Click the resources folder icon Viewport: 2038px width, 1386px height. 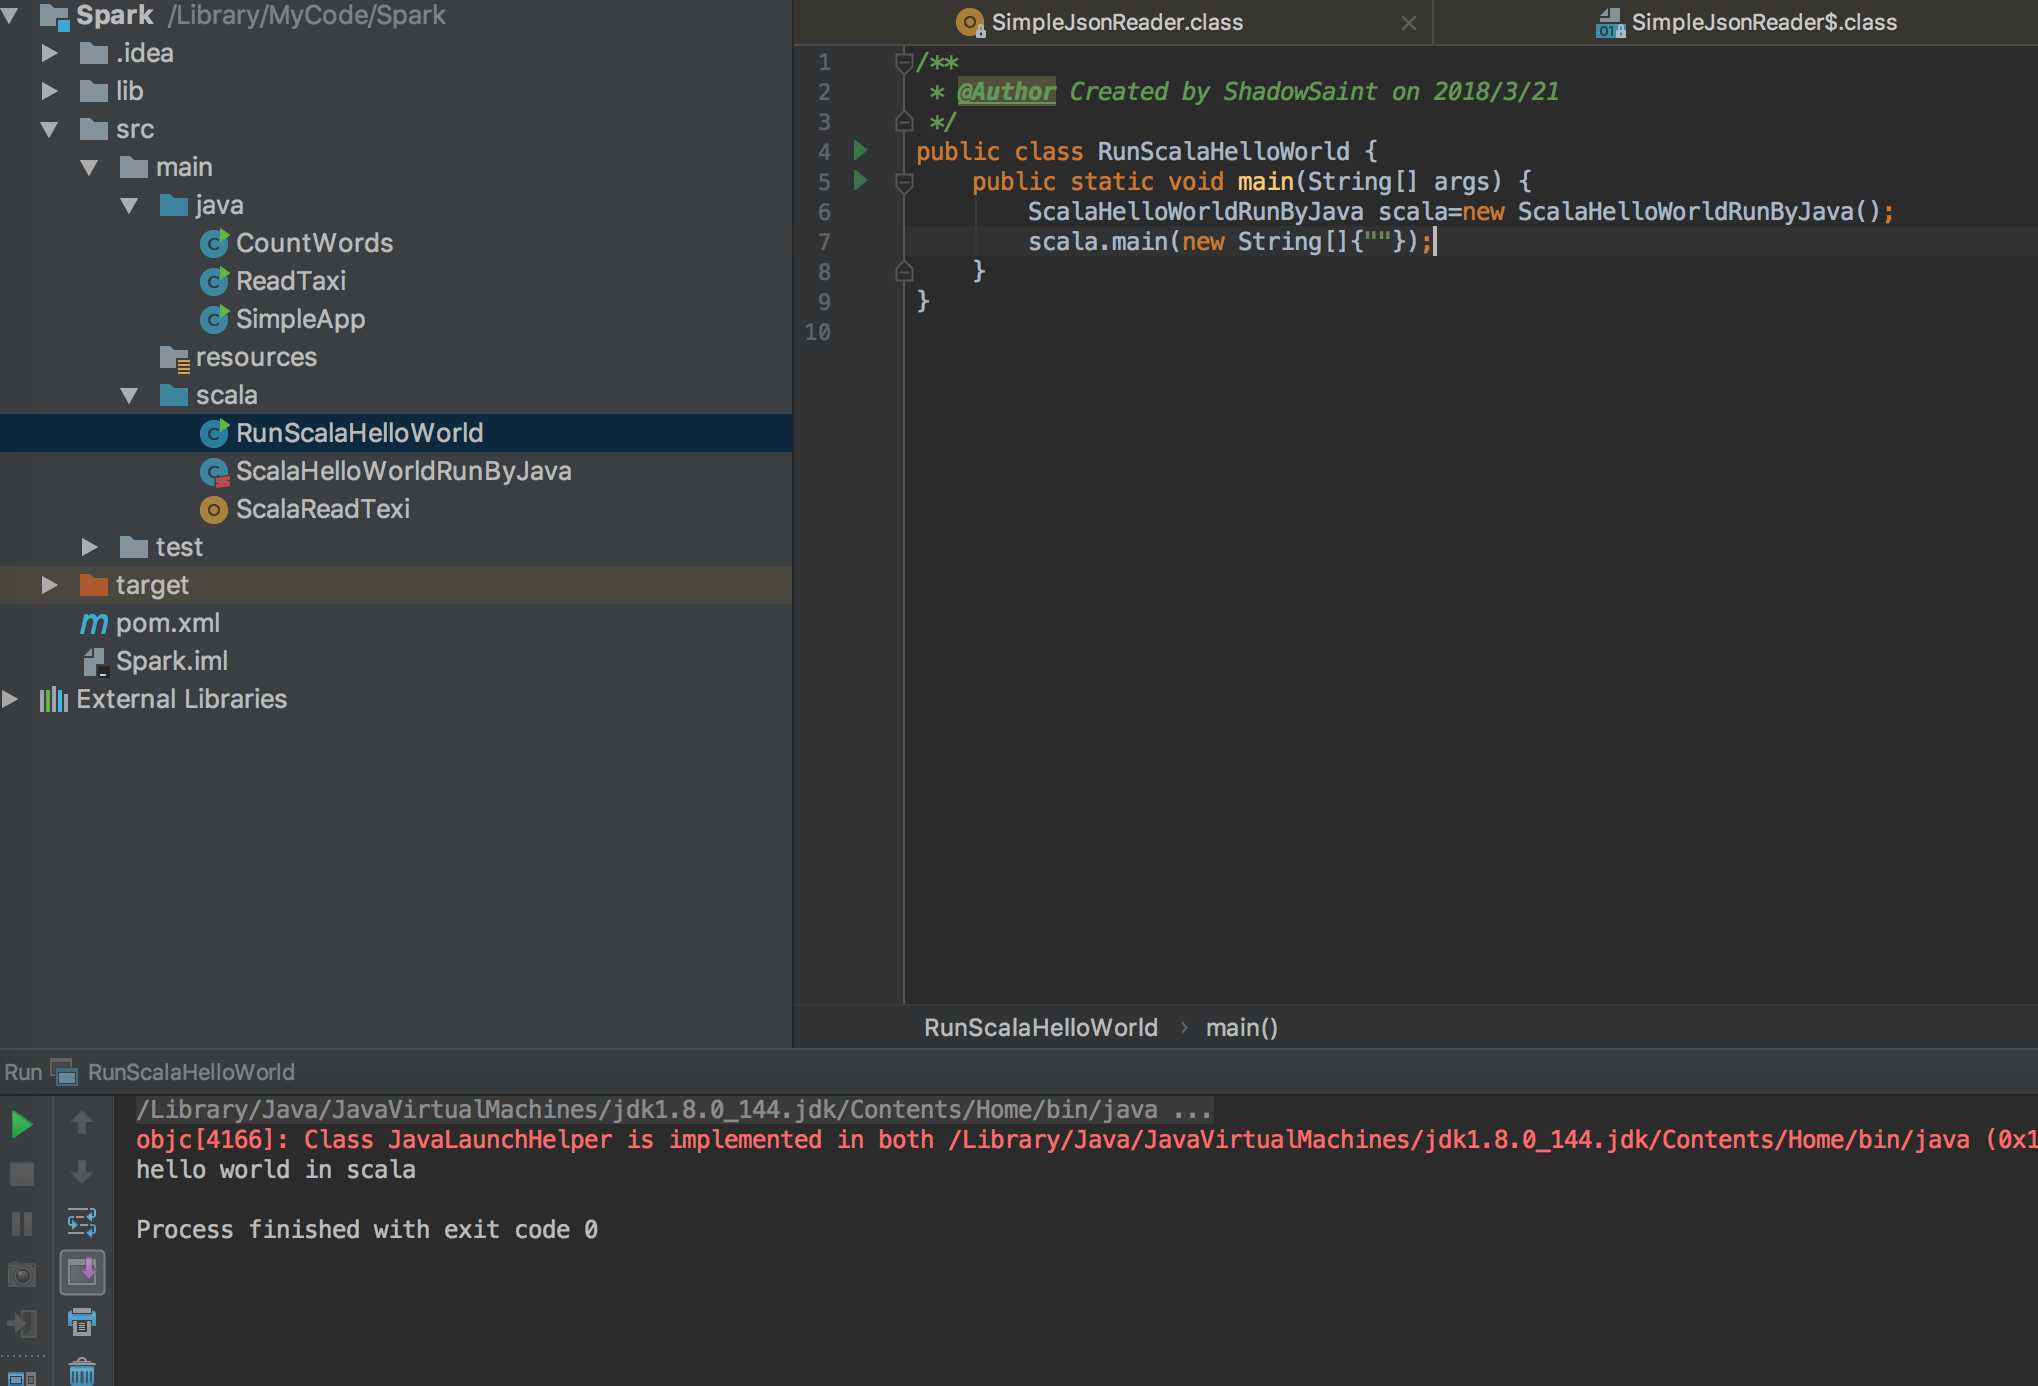pyautogui.click(x=174, y=358)
